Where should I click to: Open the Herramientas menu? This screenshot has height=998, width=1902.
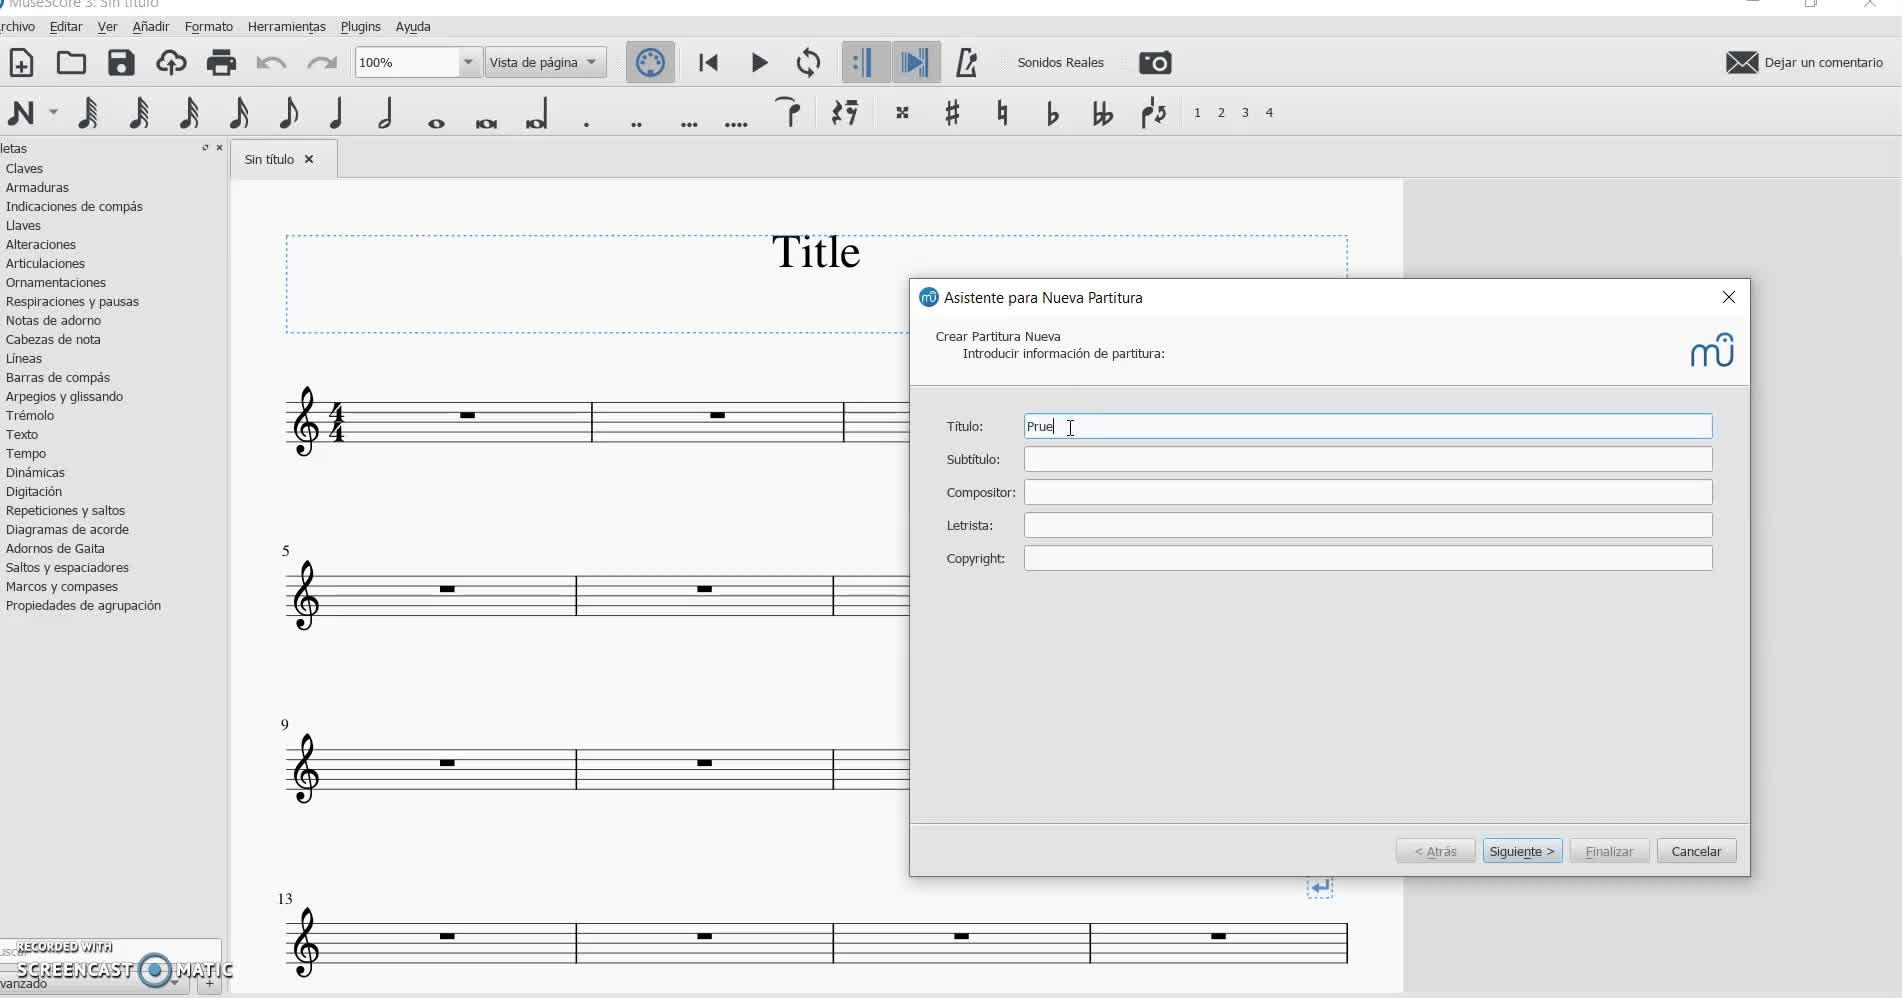tap(286, 26)
